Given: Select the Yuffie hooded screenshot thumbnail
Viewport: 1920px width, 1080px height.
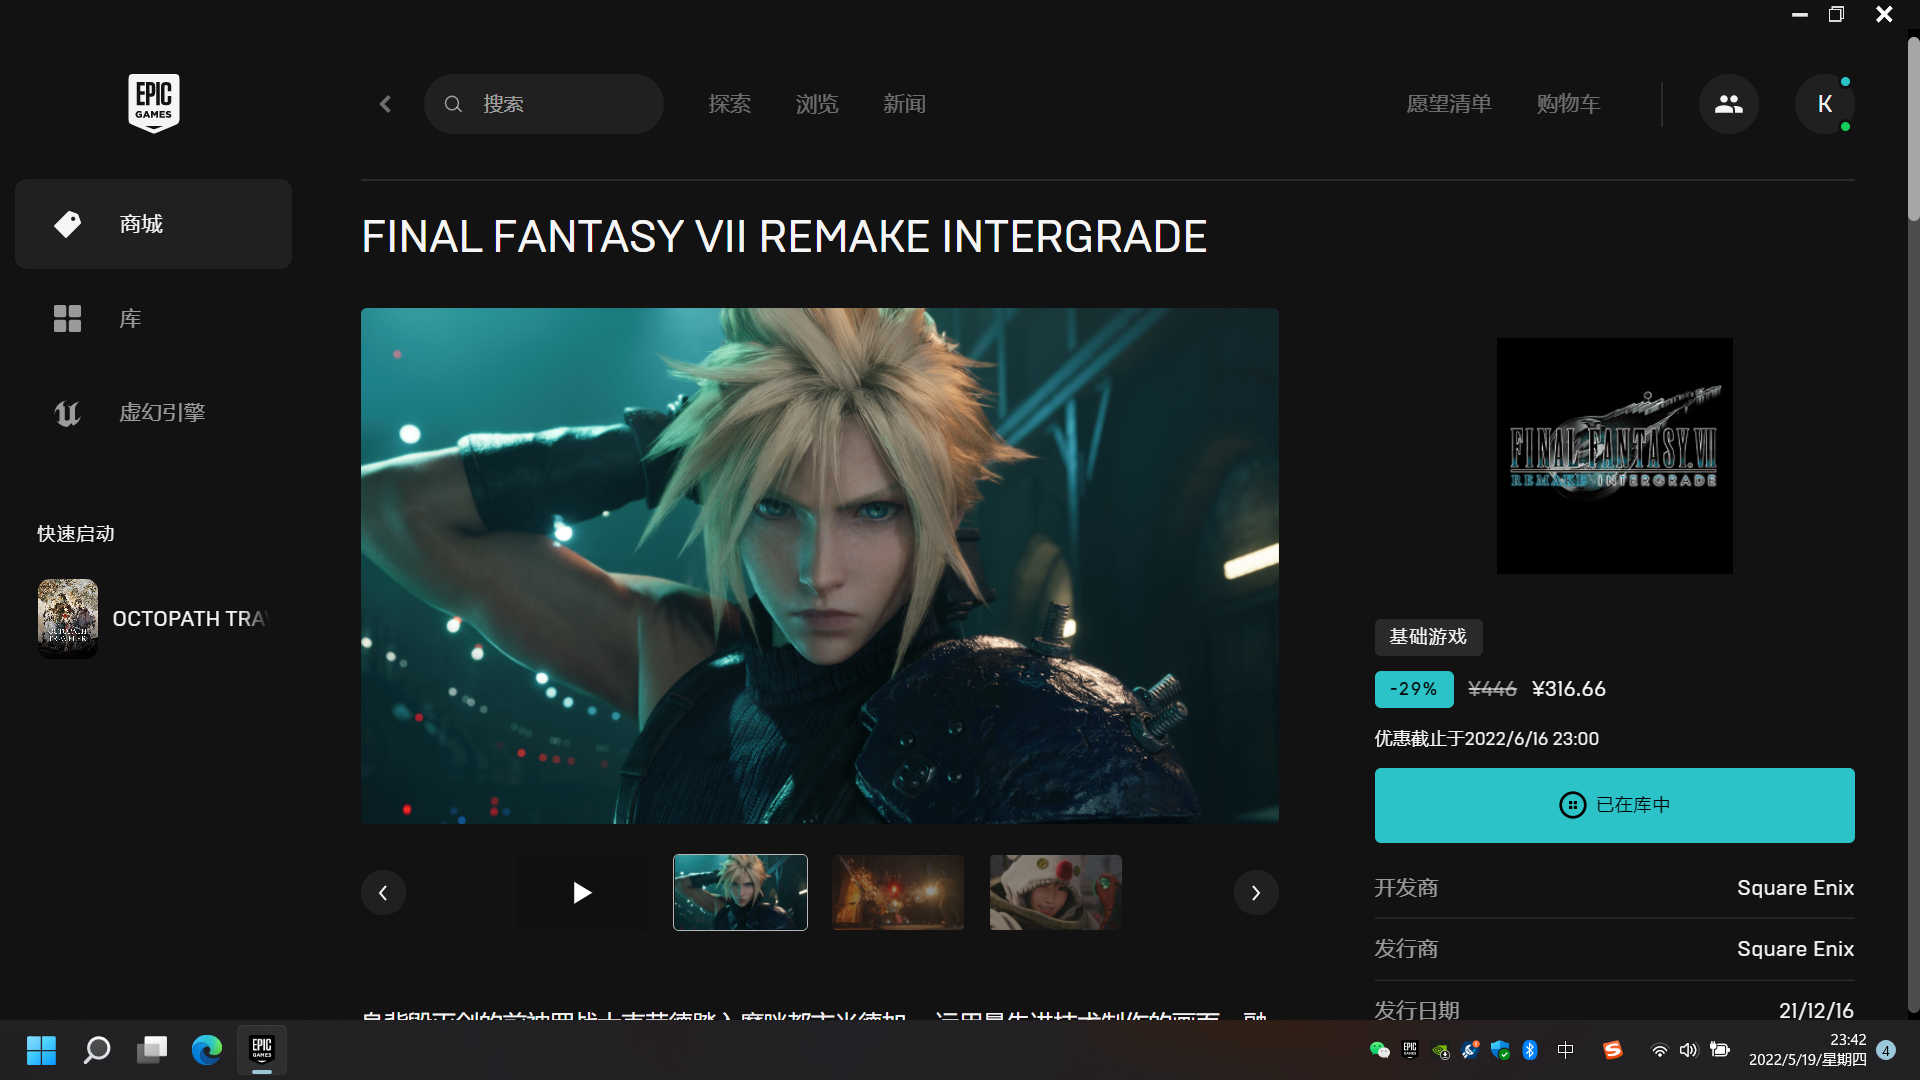Looking at the screenshot, I should 1056,893.
